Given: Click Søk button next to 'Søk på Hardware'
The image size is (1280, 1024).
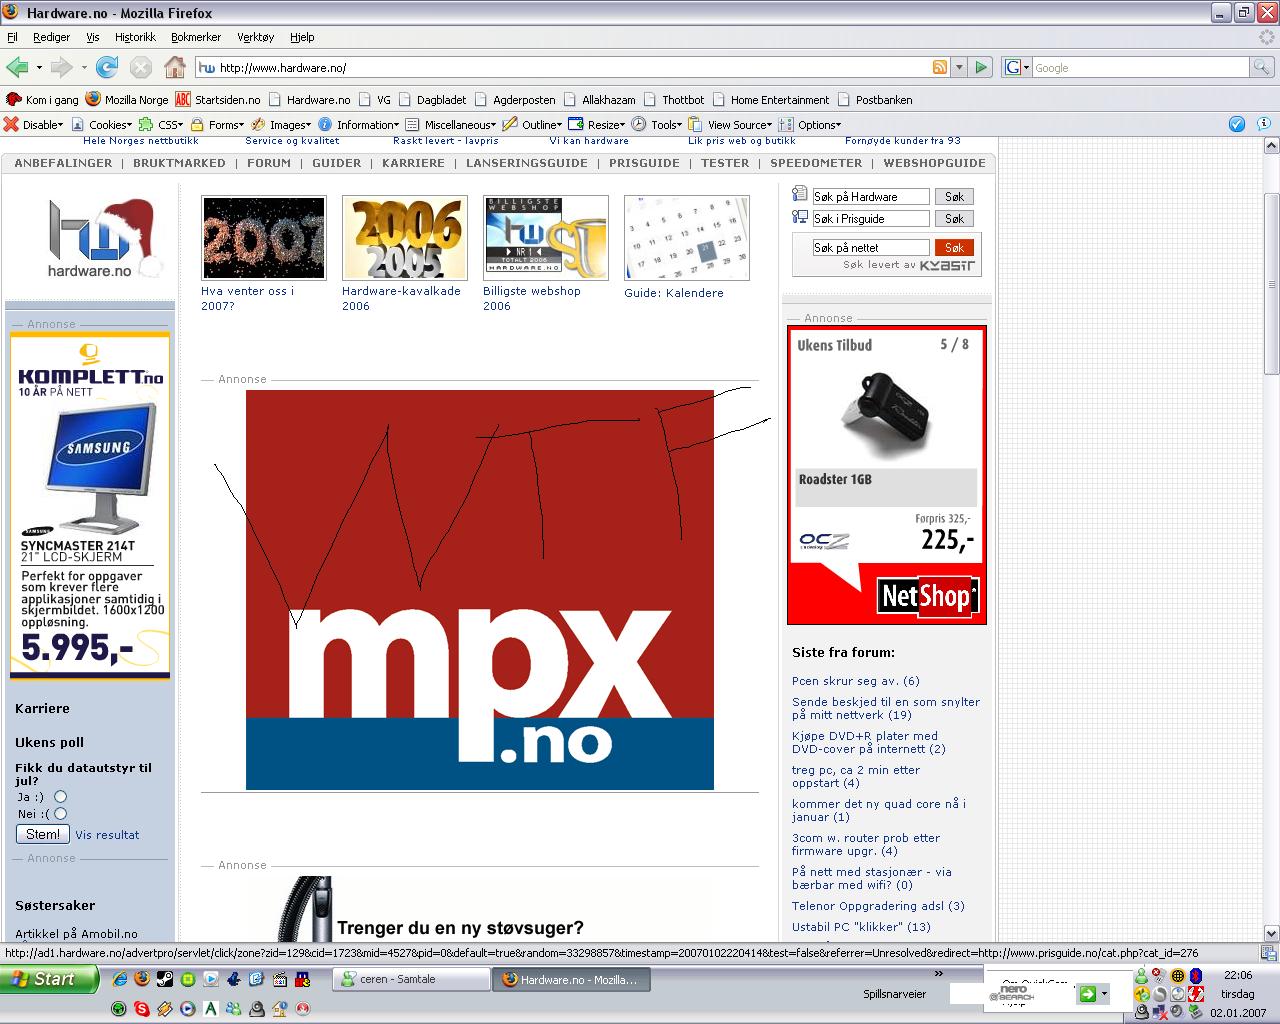Looking at the screenshot, I should pos(954,197).
